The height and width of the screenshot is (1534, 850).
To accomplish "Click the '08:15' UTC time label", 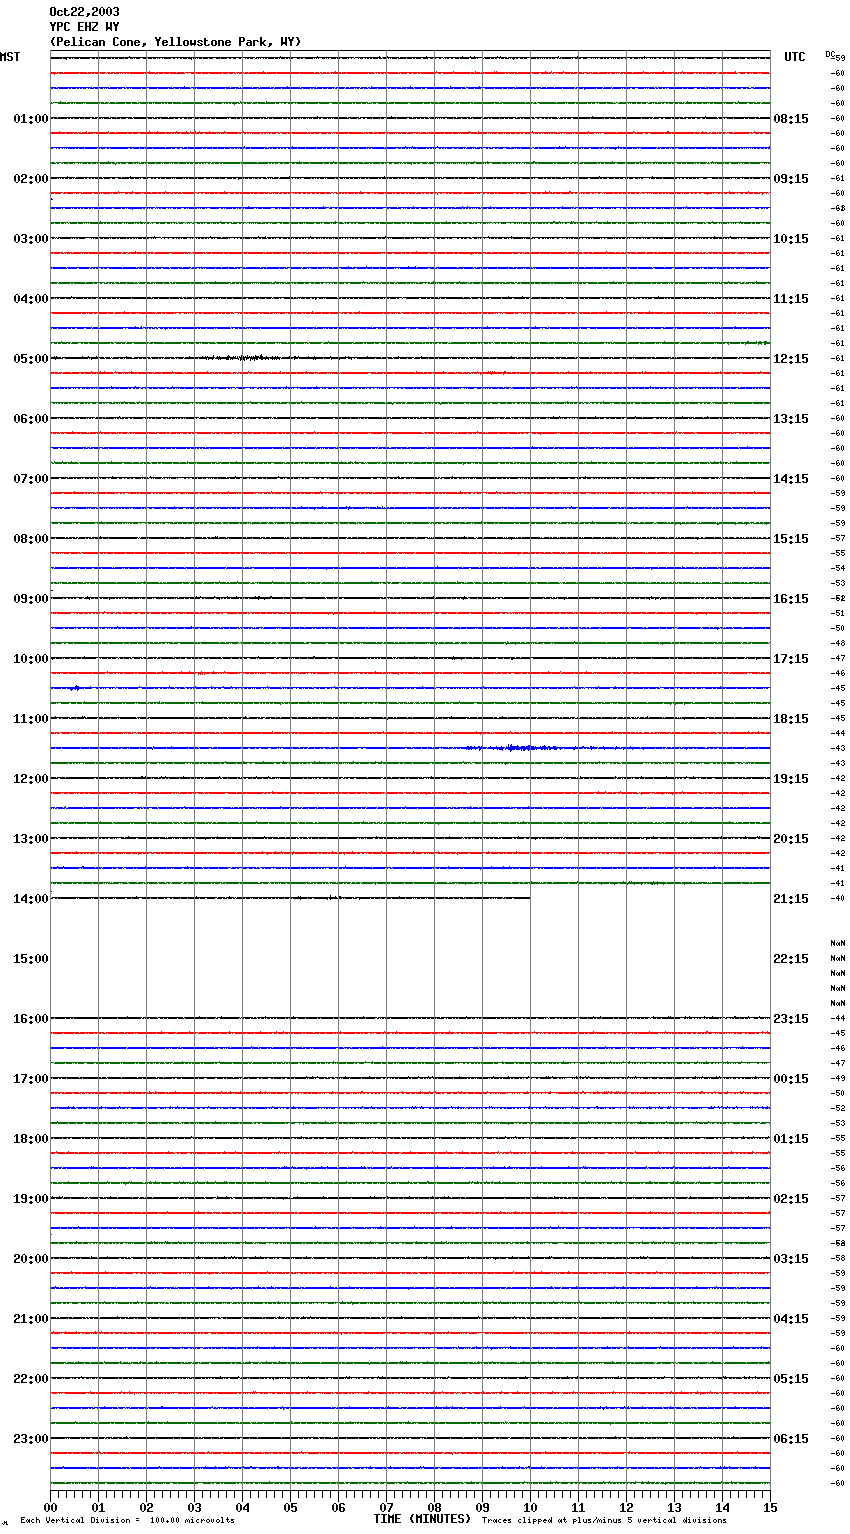I will pos(791,119).
